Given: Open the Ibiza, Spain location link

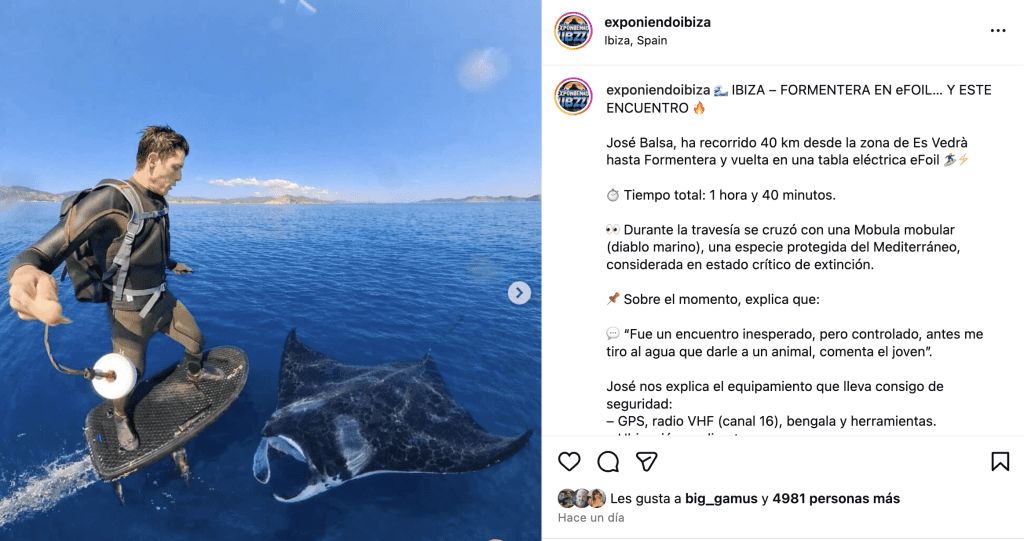Looking at the screenshot, I should tap(635, 41).
